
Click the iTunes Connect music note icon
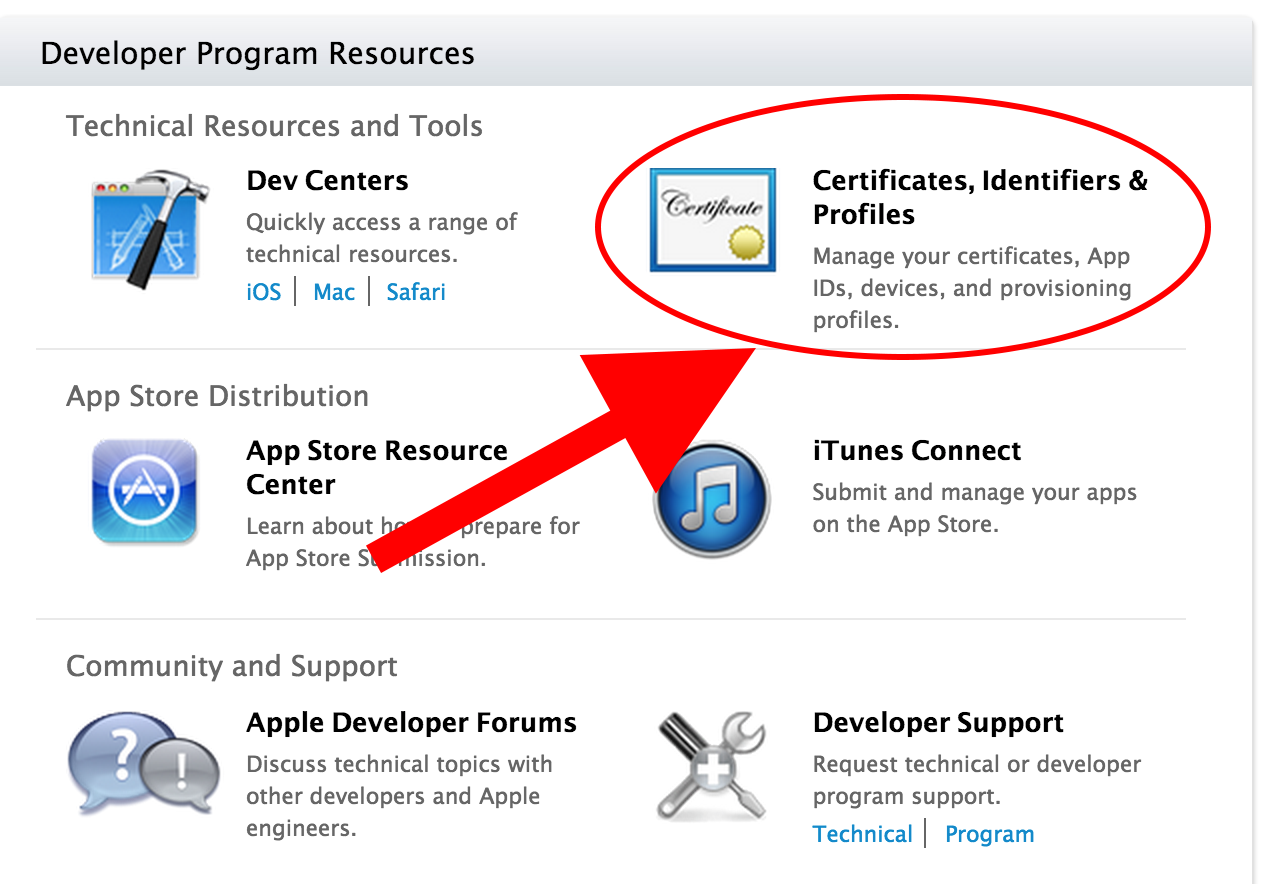coord(712,498)
